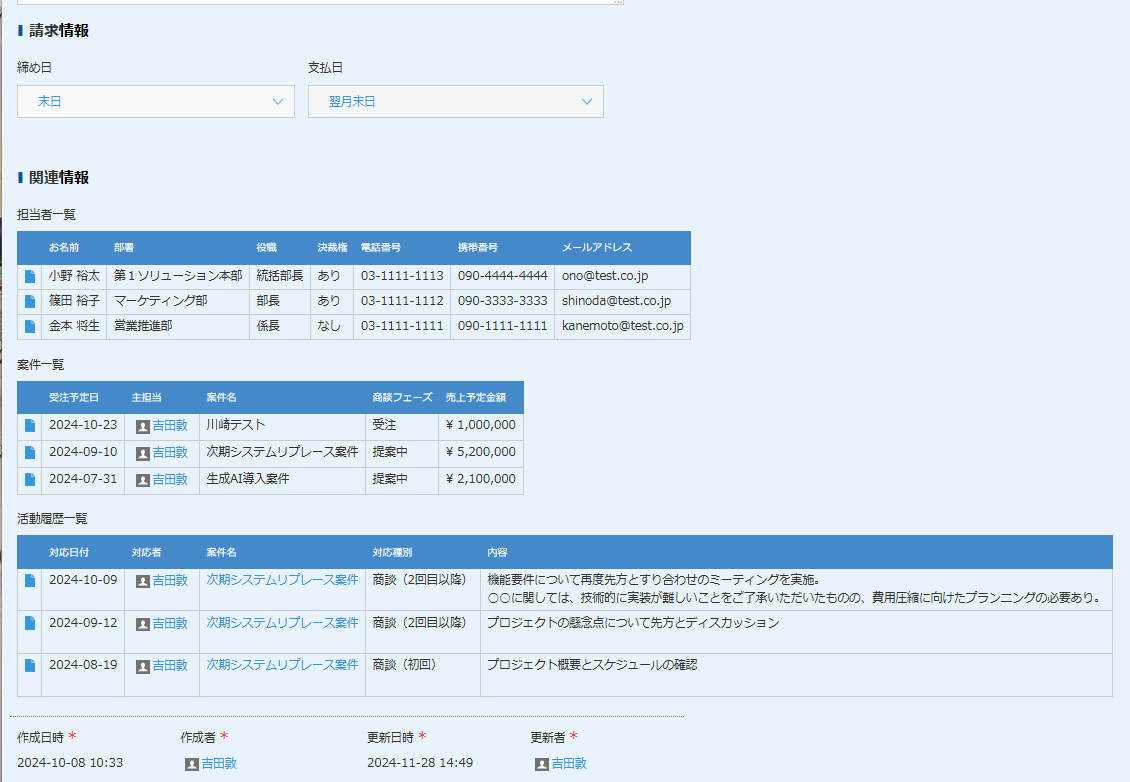Open record icon for 金本 将生 row
Viewport: 1130px width, 782px height.
[30, 326]
